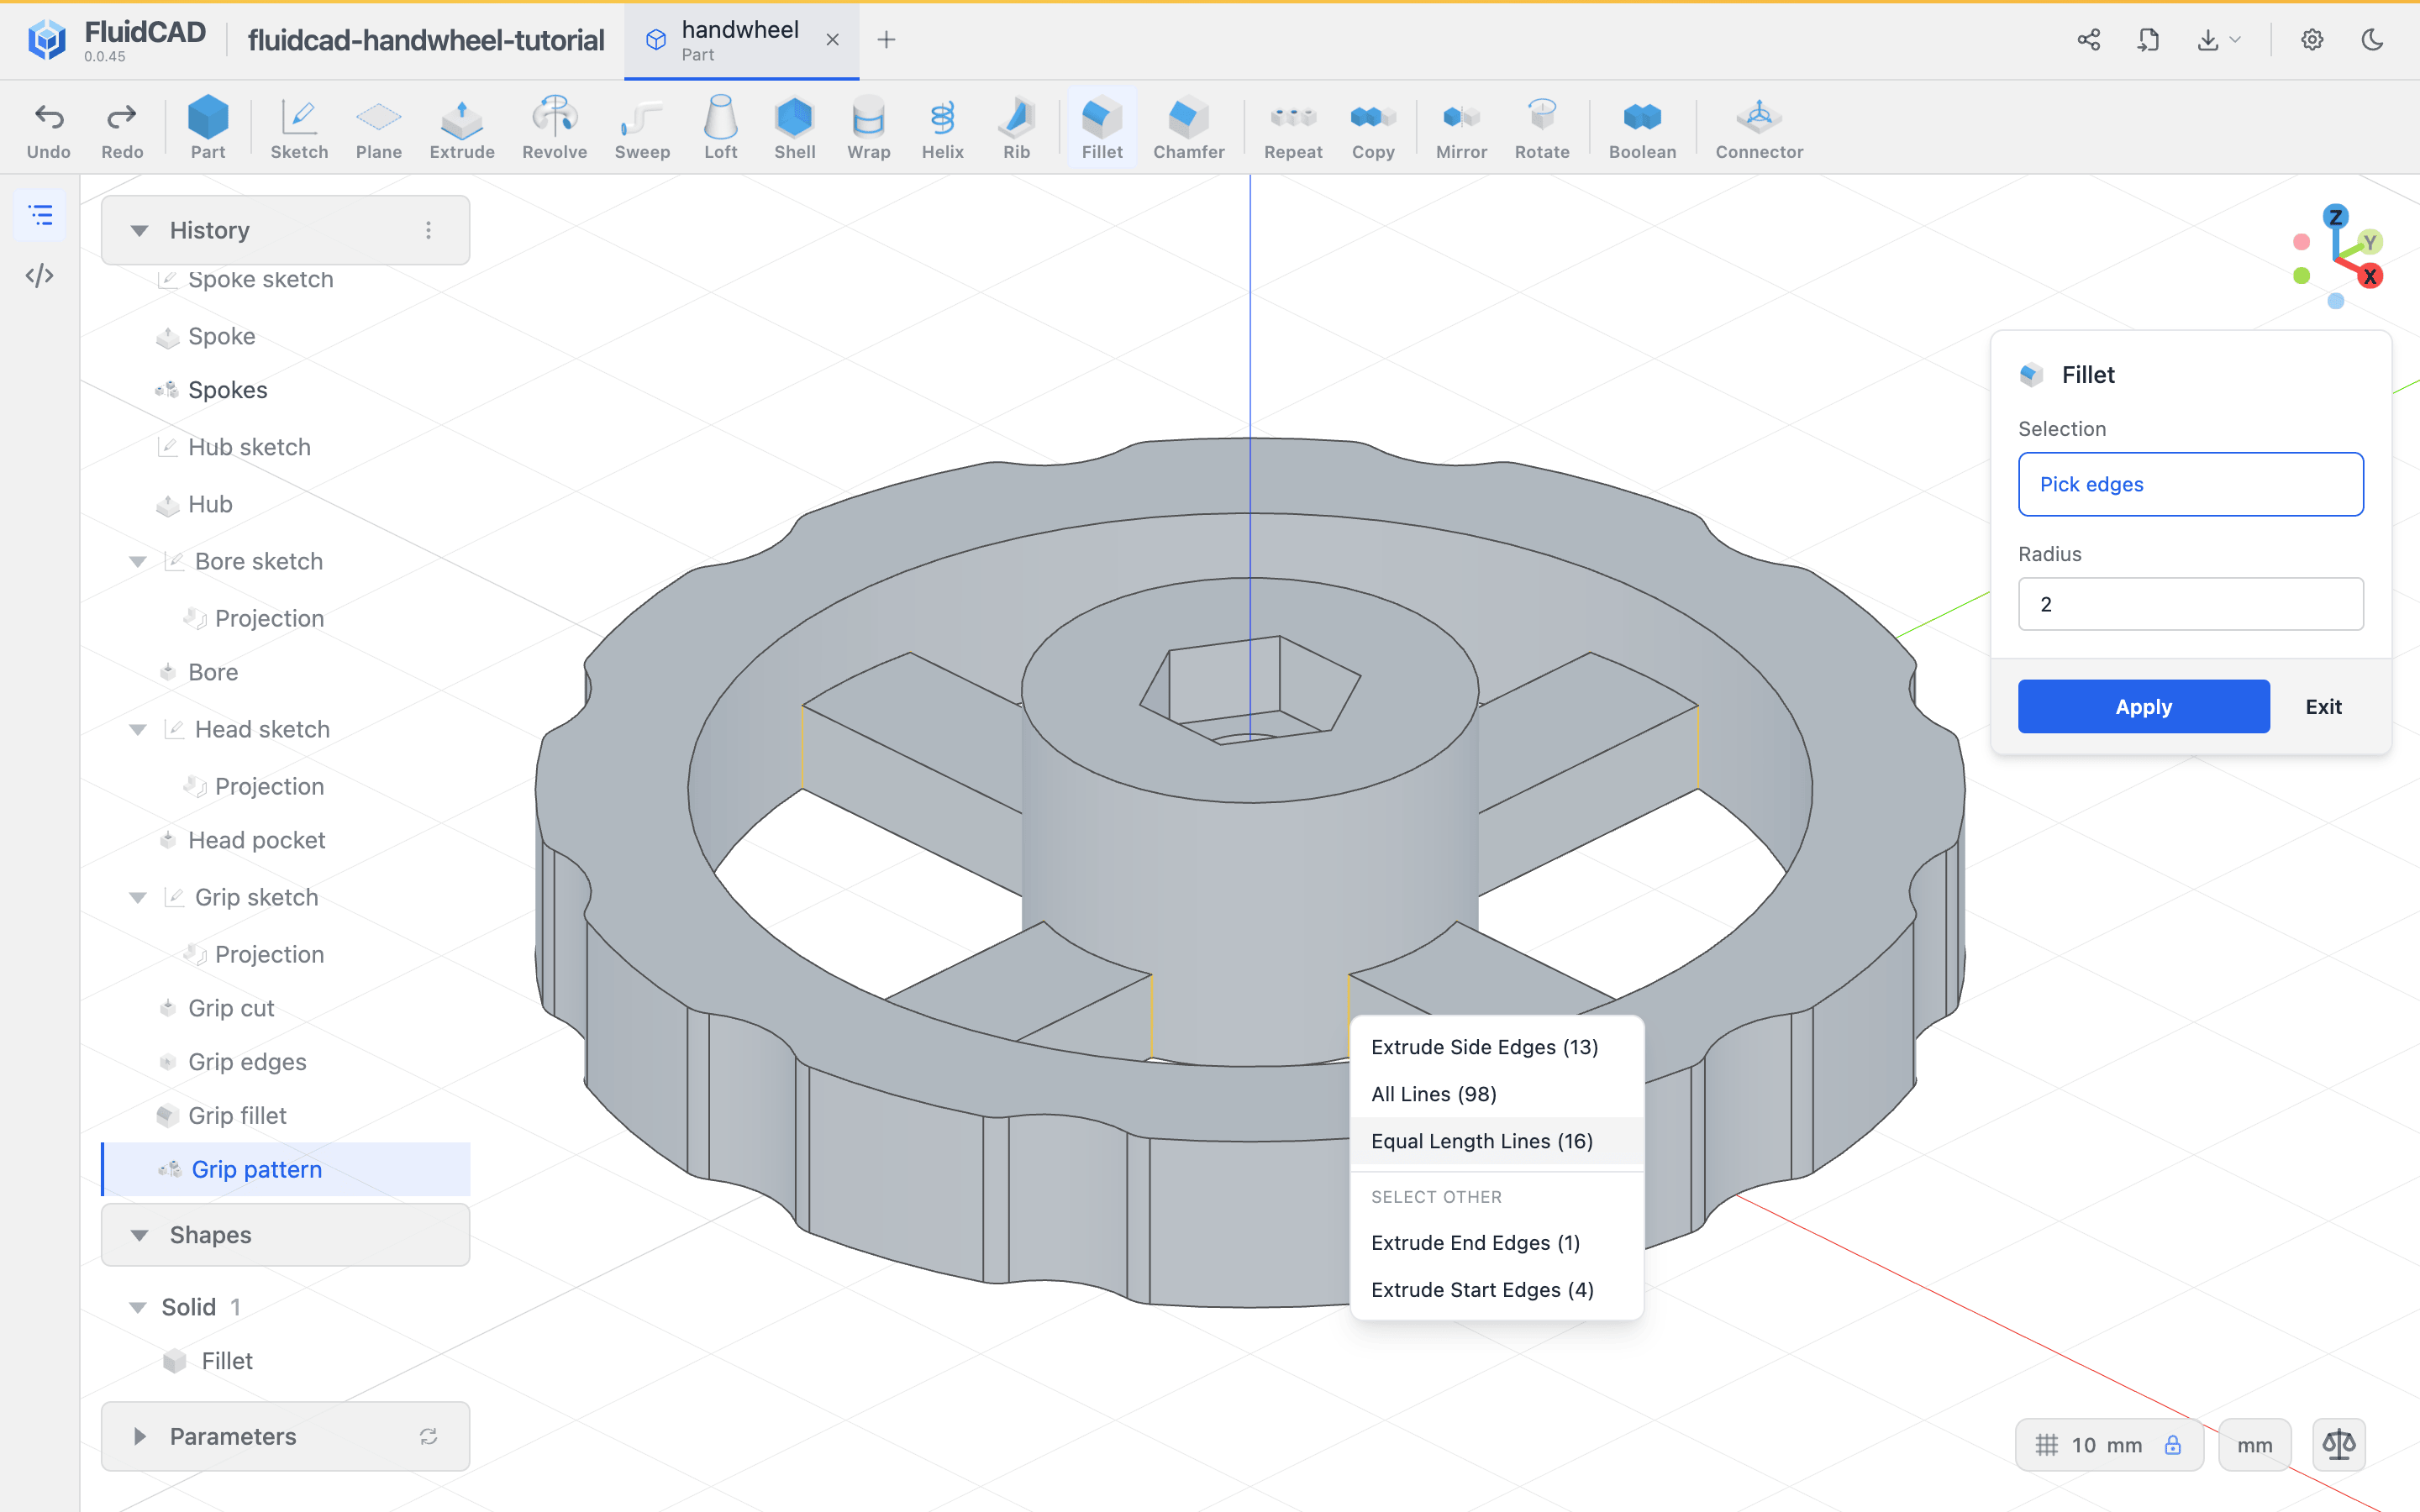Image resolution: width=2420 pixels, height=1512 pixels.
Task: Select the Part tool
Action: point(208,128)
